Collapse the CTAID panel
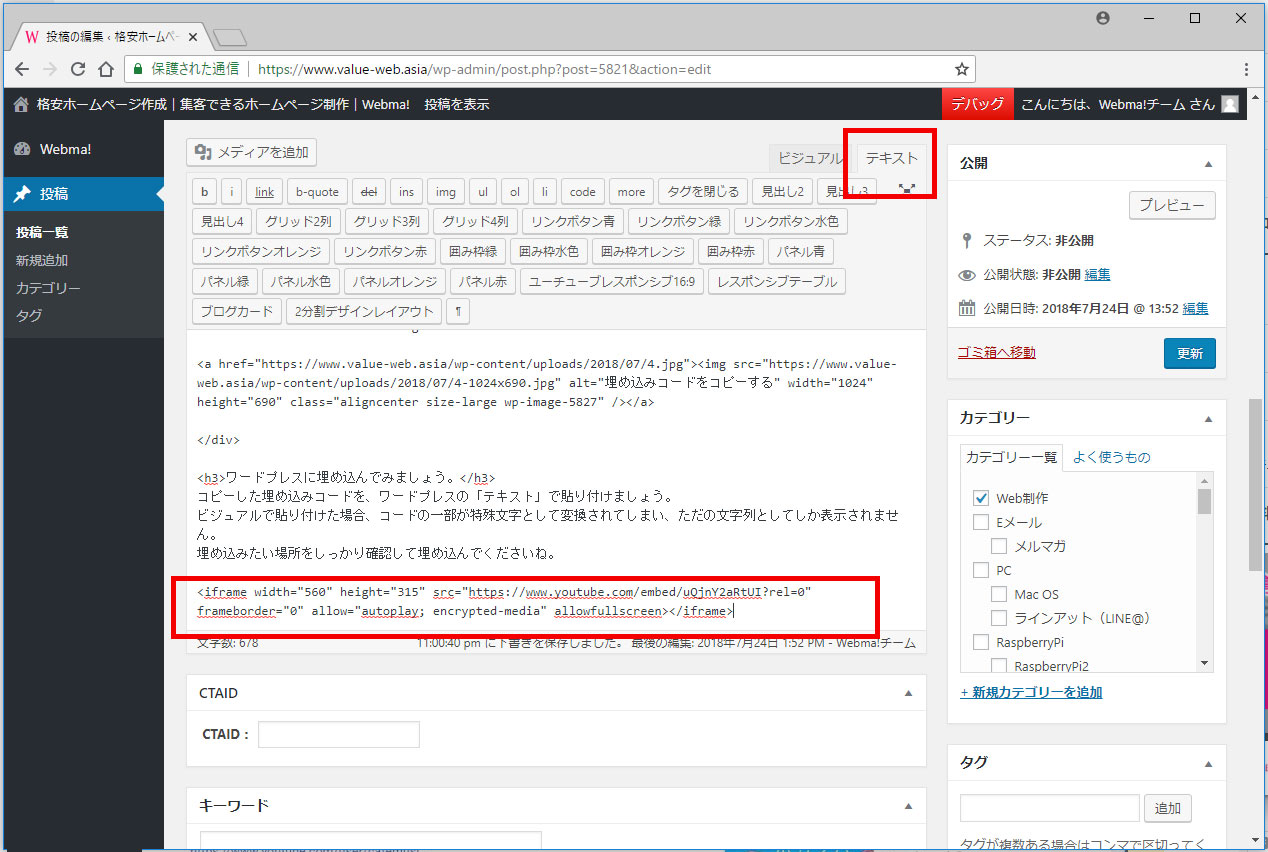The width and height of the screenshot is (1268, 852). 908,693
